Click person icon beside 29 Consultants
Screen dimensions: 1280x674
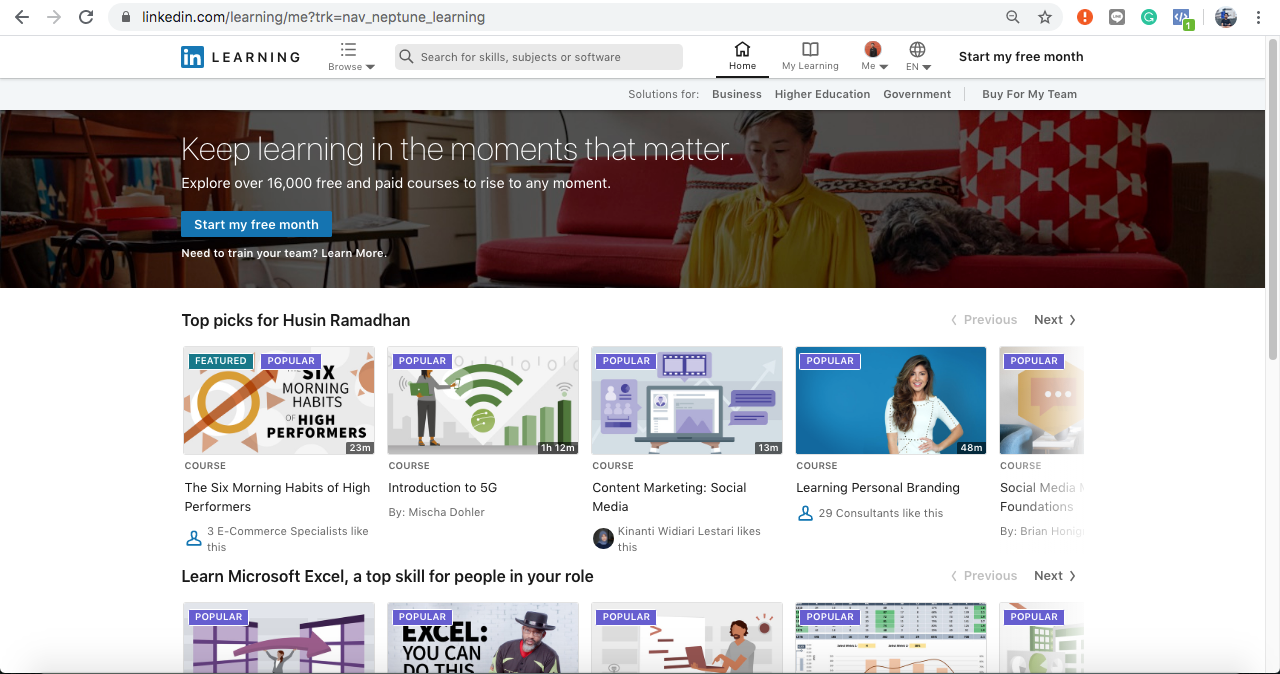point(805,513)
